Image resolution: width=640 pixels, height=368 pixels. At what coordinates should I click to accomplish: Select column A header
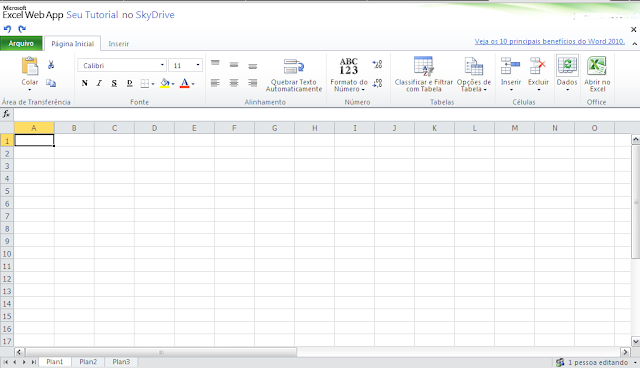pos(34,128)
